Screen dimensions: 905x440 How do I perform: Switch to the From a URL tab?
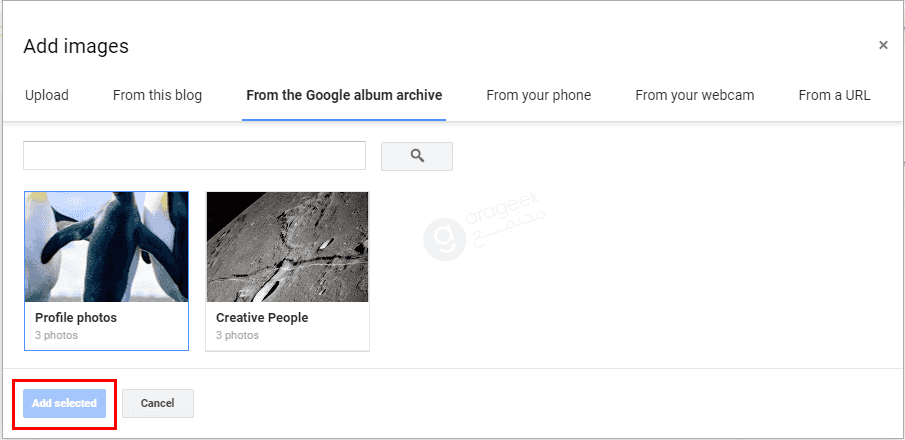pos(834,95)
